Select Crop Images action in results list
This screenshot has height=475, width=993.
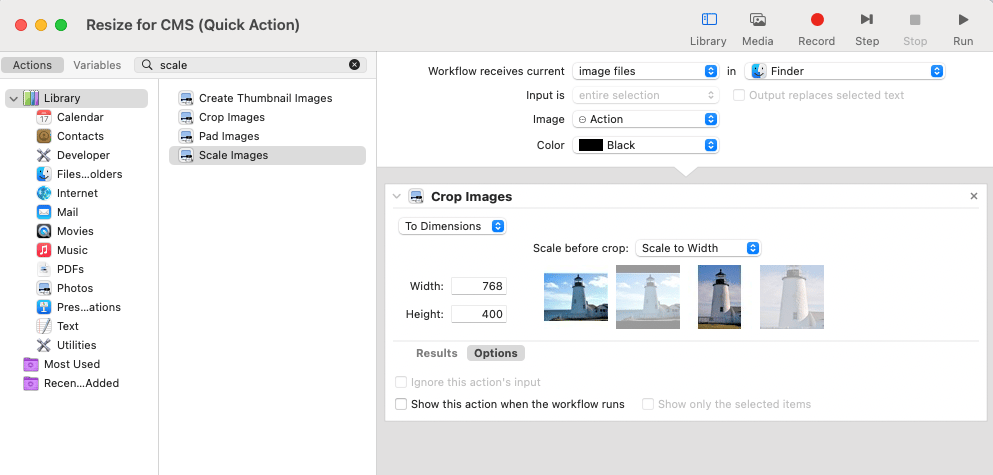(267, 117)
